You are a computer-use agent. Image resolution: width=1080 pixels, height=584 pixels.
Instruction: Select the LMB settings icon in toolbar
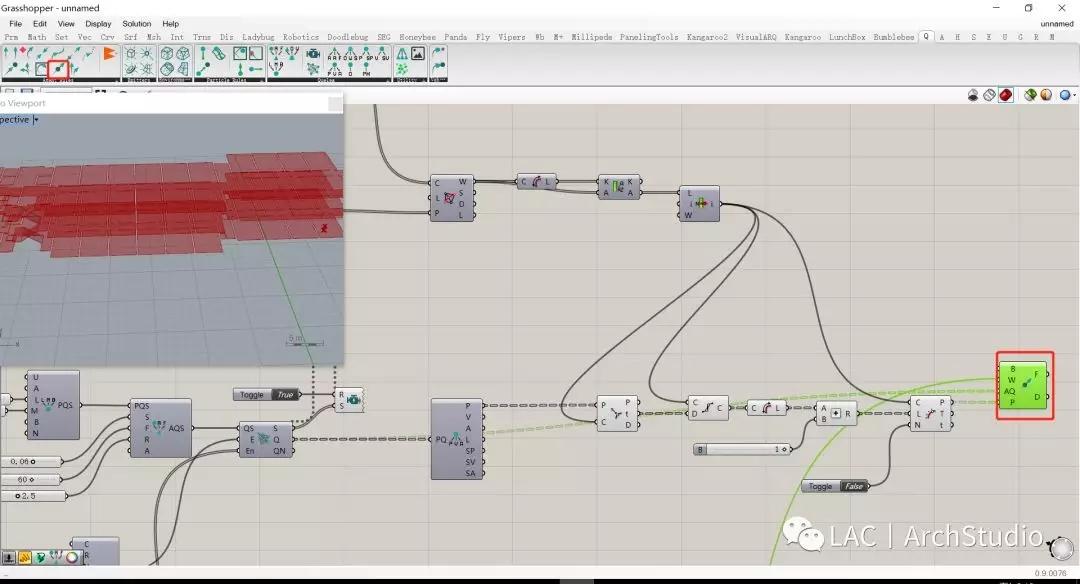point(276,68)
